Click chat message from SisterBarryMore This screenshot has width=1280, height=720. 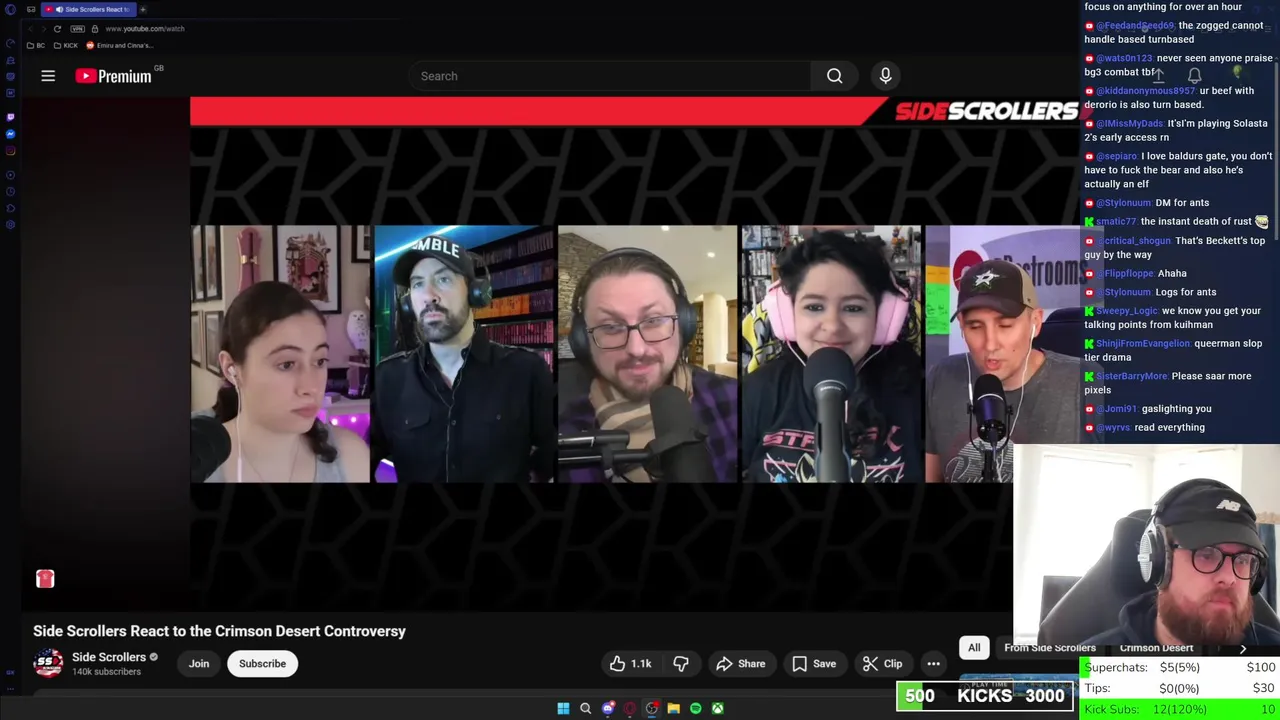[x=1168, y=383]
